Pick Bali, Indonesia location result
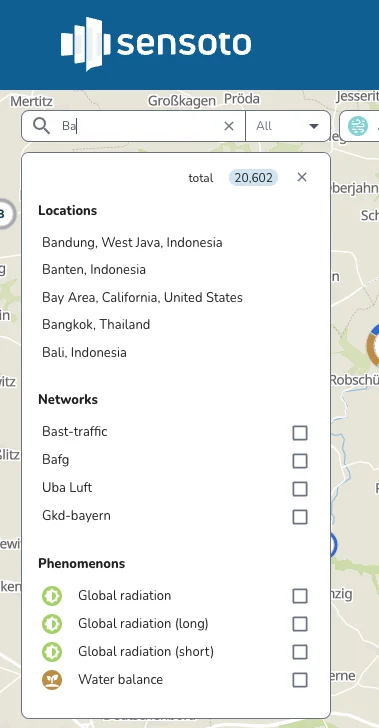This screenshot has width=379, height=728. pyautogui.click(x=85, y=352)
